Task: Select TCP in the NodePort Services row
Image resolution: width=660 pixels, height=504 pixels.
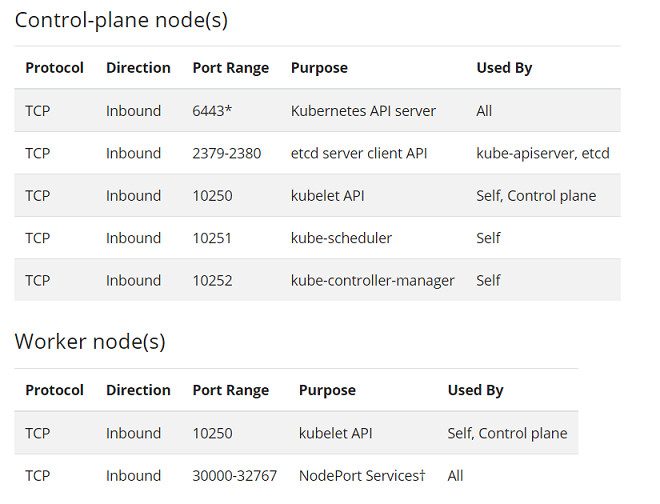Action: pyautogui.click(x=38, y=476)
